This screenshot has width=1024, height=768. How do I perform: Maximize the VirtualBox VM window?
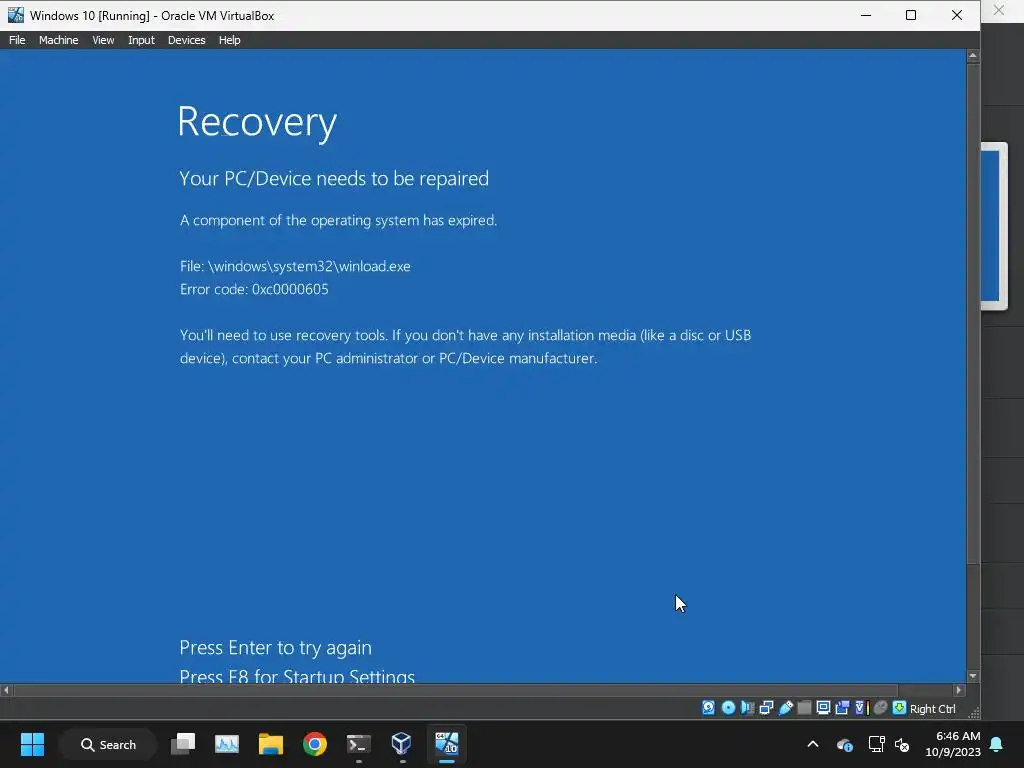tap(911, 15)
